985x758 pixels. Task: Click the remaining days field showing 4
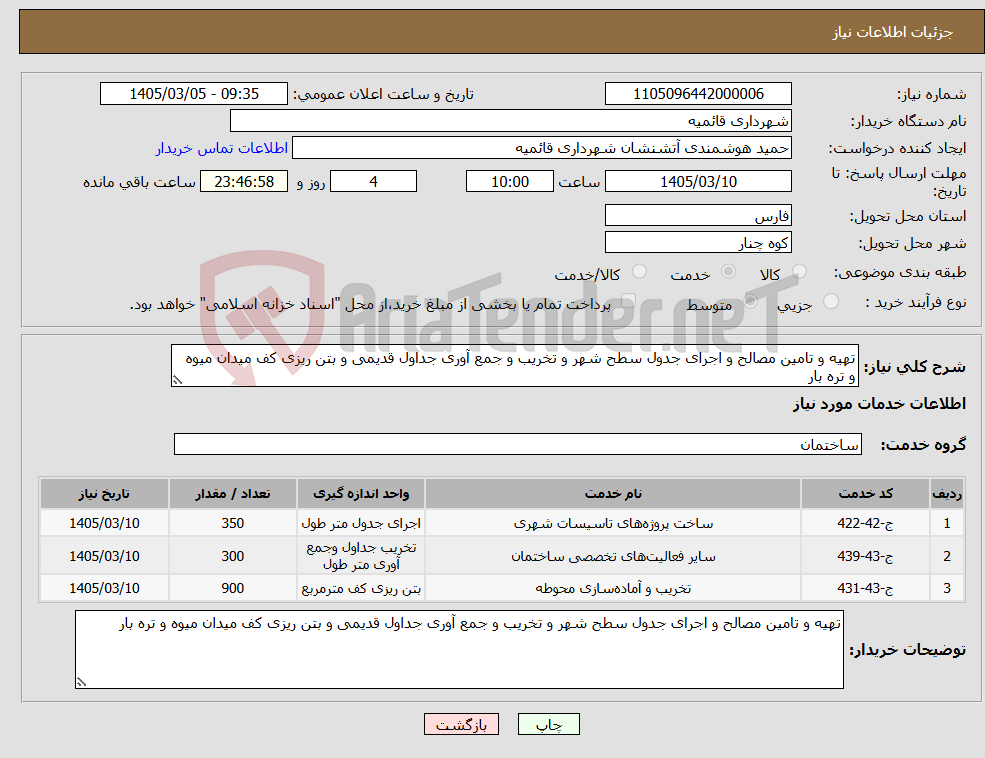coord(373,182)
